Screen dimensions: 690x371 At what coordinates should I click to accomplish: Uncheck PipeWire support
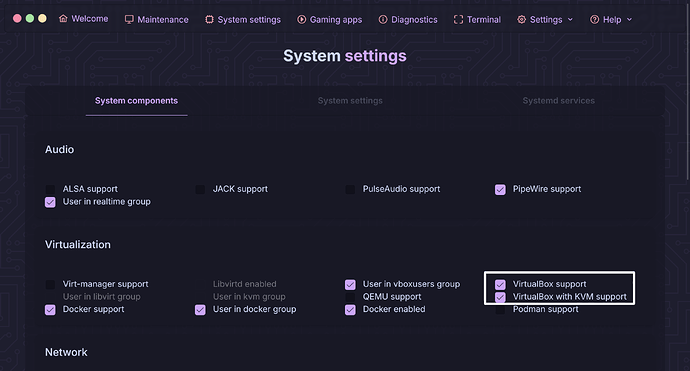point(500,189)
